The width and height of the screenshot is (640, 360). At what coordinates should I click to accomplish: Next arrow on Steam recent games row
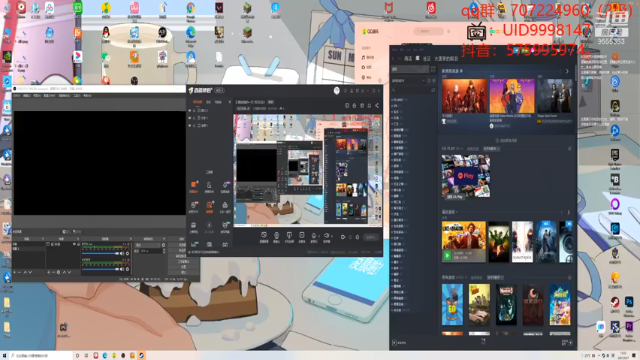(568, 212)
